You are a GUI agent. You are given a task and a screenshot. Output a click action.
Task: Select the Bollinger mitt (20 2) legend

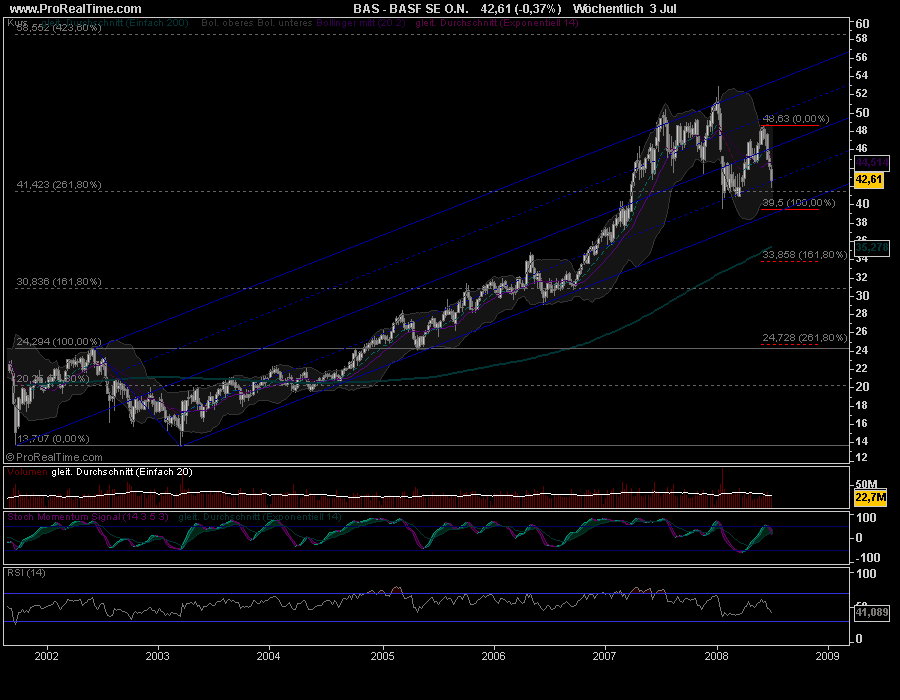pyautogui.click(x=361, y=23)
